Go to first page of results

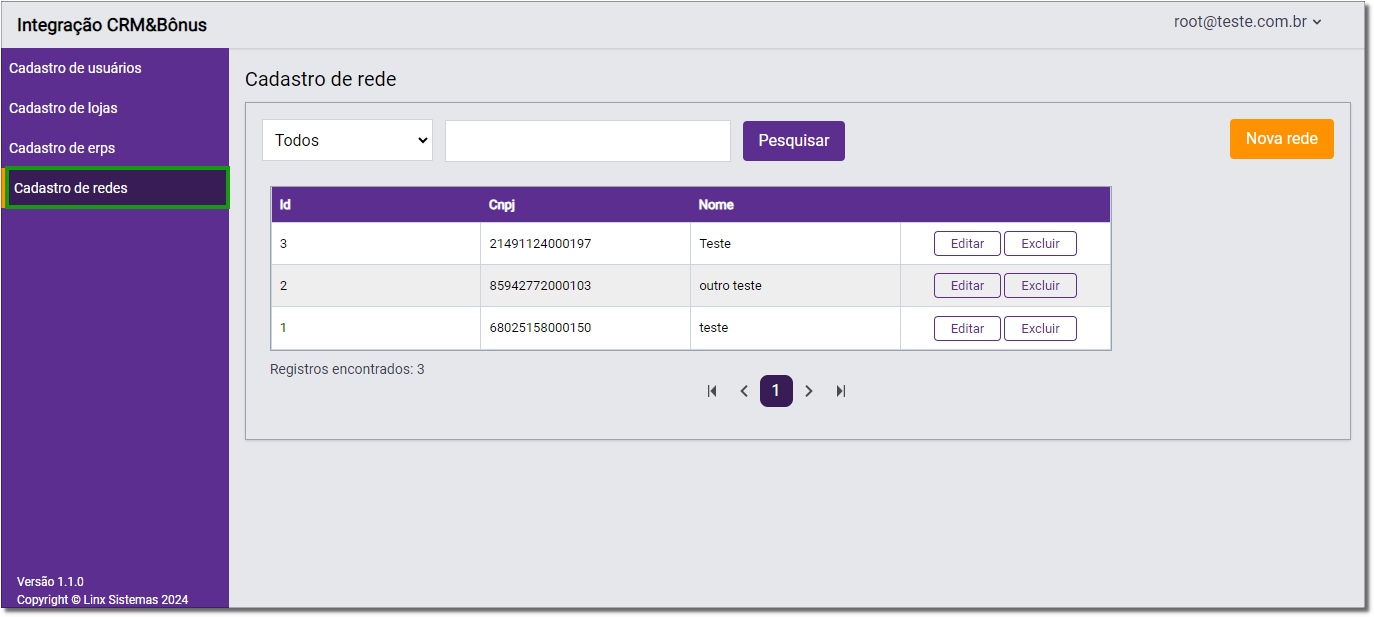pos(712,391)
